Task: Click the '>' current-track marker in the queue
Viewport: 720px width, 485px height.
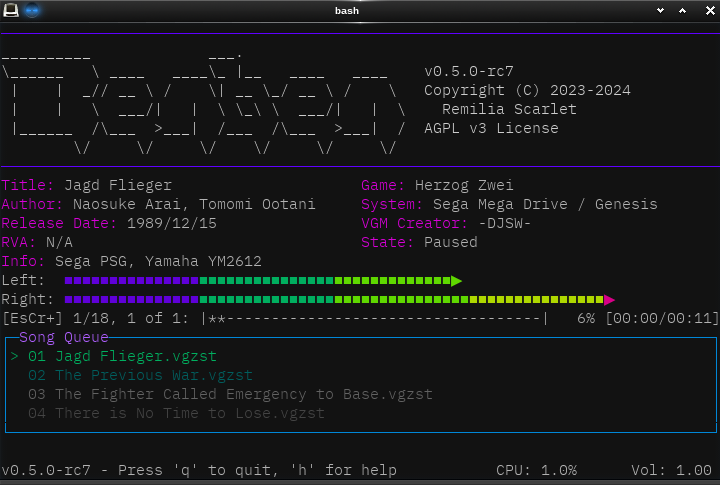Action: pyautogui.click(x=14, y=356)
